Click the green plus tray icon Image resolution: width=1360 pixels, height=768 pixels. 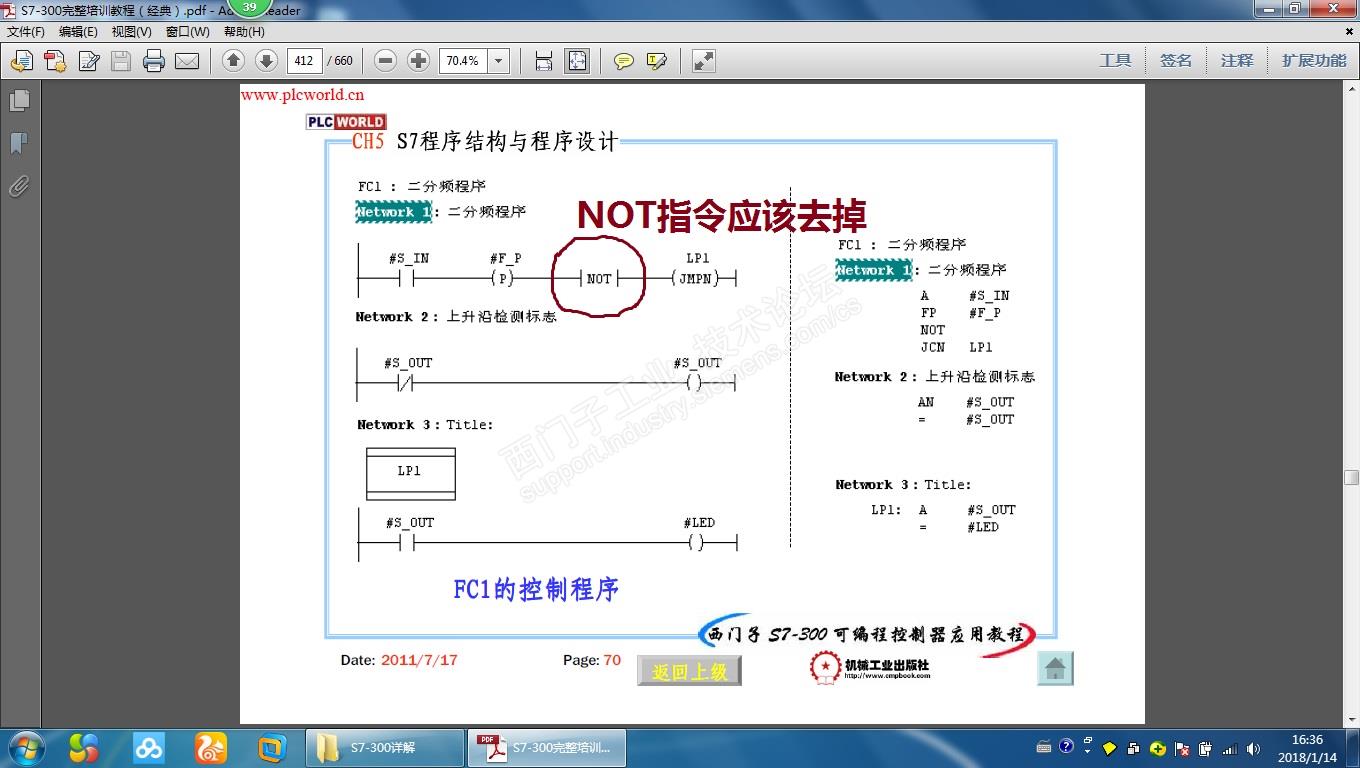pyautogui.click(x=1157, y=748)
